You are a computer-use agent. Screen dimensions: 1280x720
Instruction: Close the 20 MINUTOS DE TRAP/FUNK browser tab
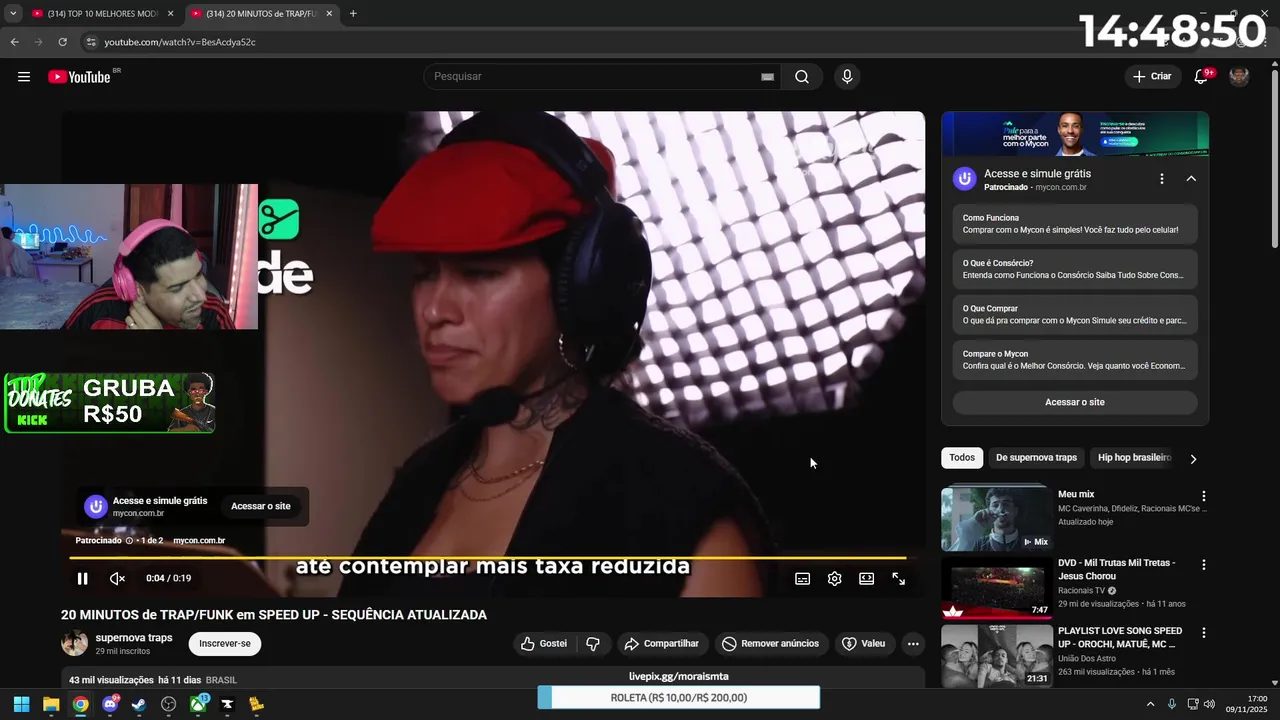click(329, 14)
